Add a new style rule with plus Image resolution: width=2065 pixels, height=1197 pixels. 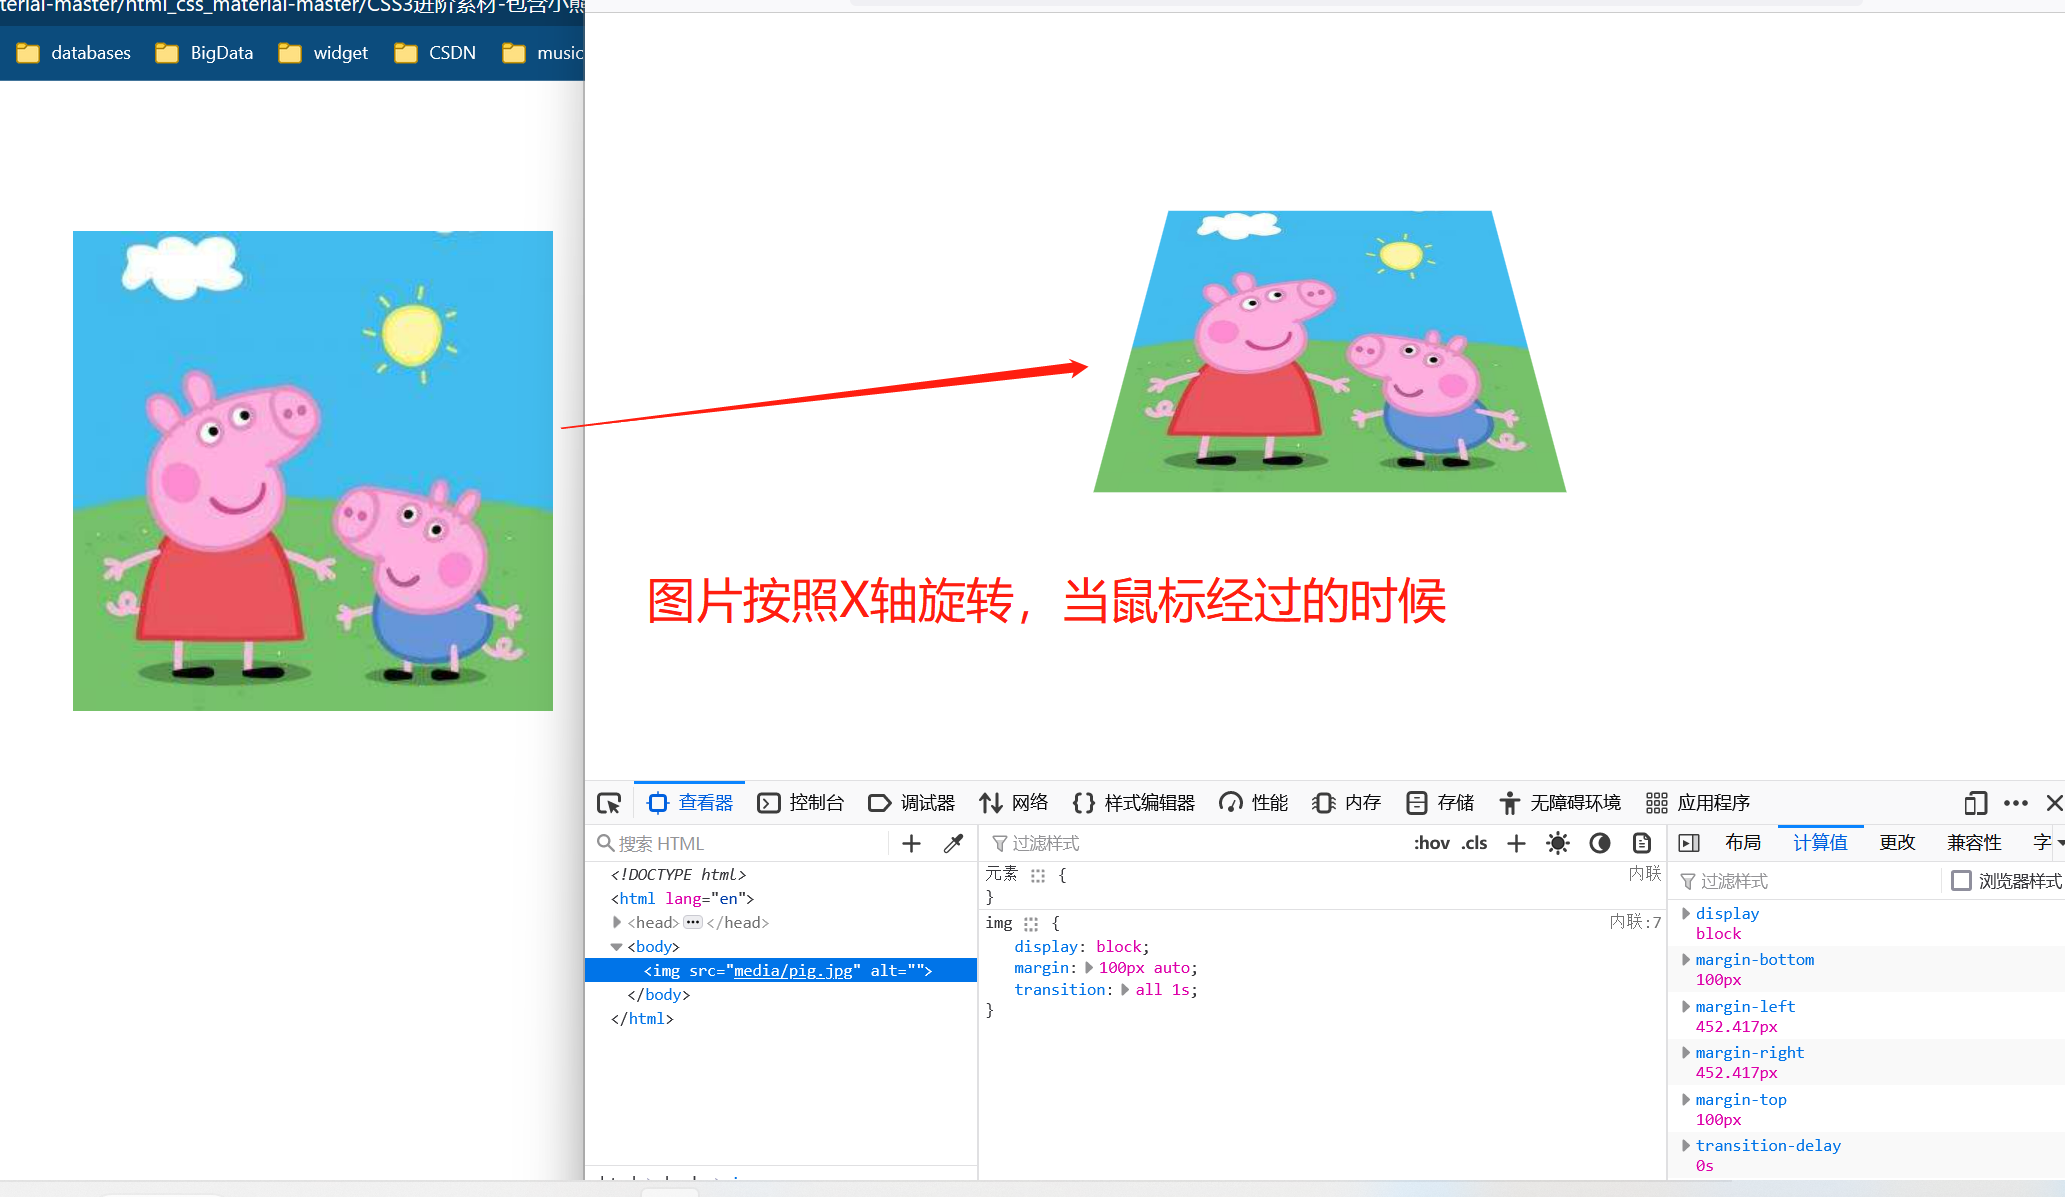[x=1516, y=843]
